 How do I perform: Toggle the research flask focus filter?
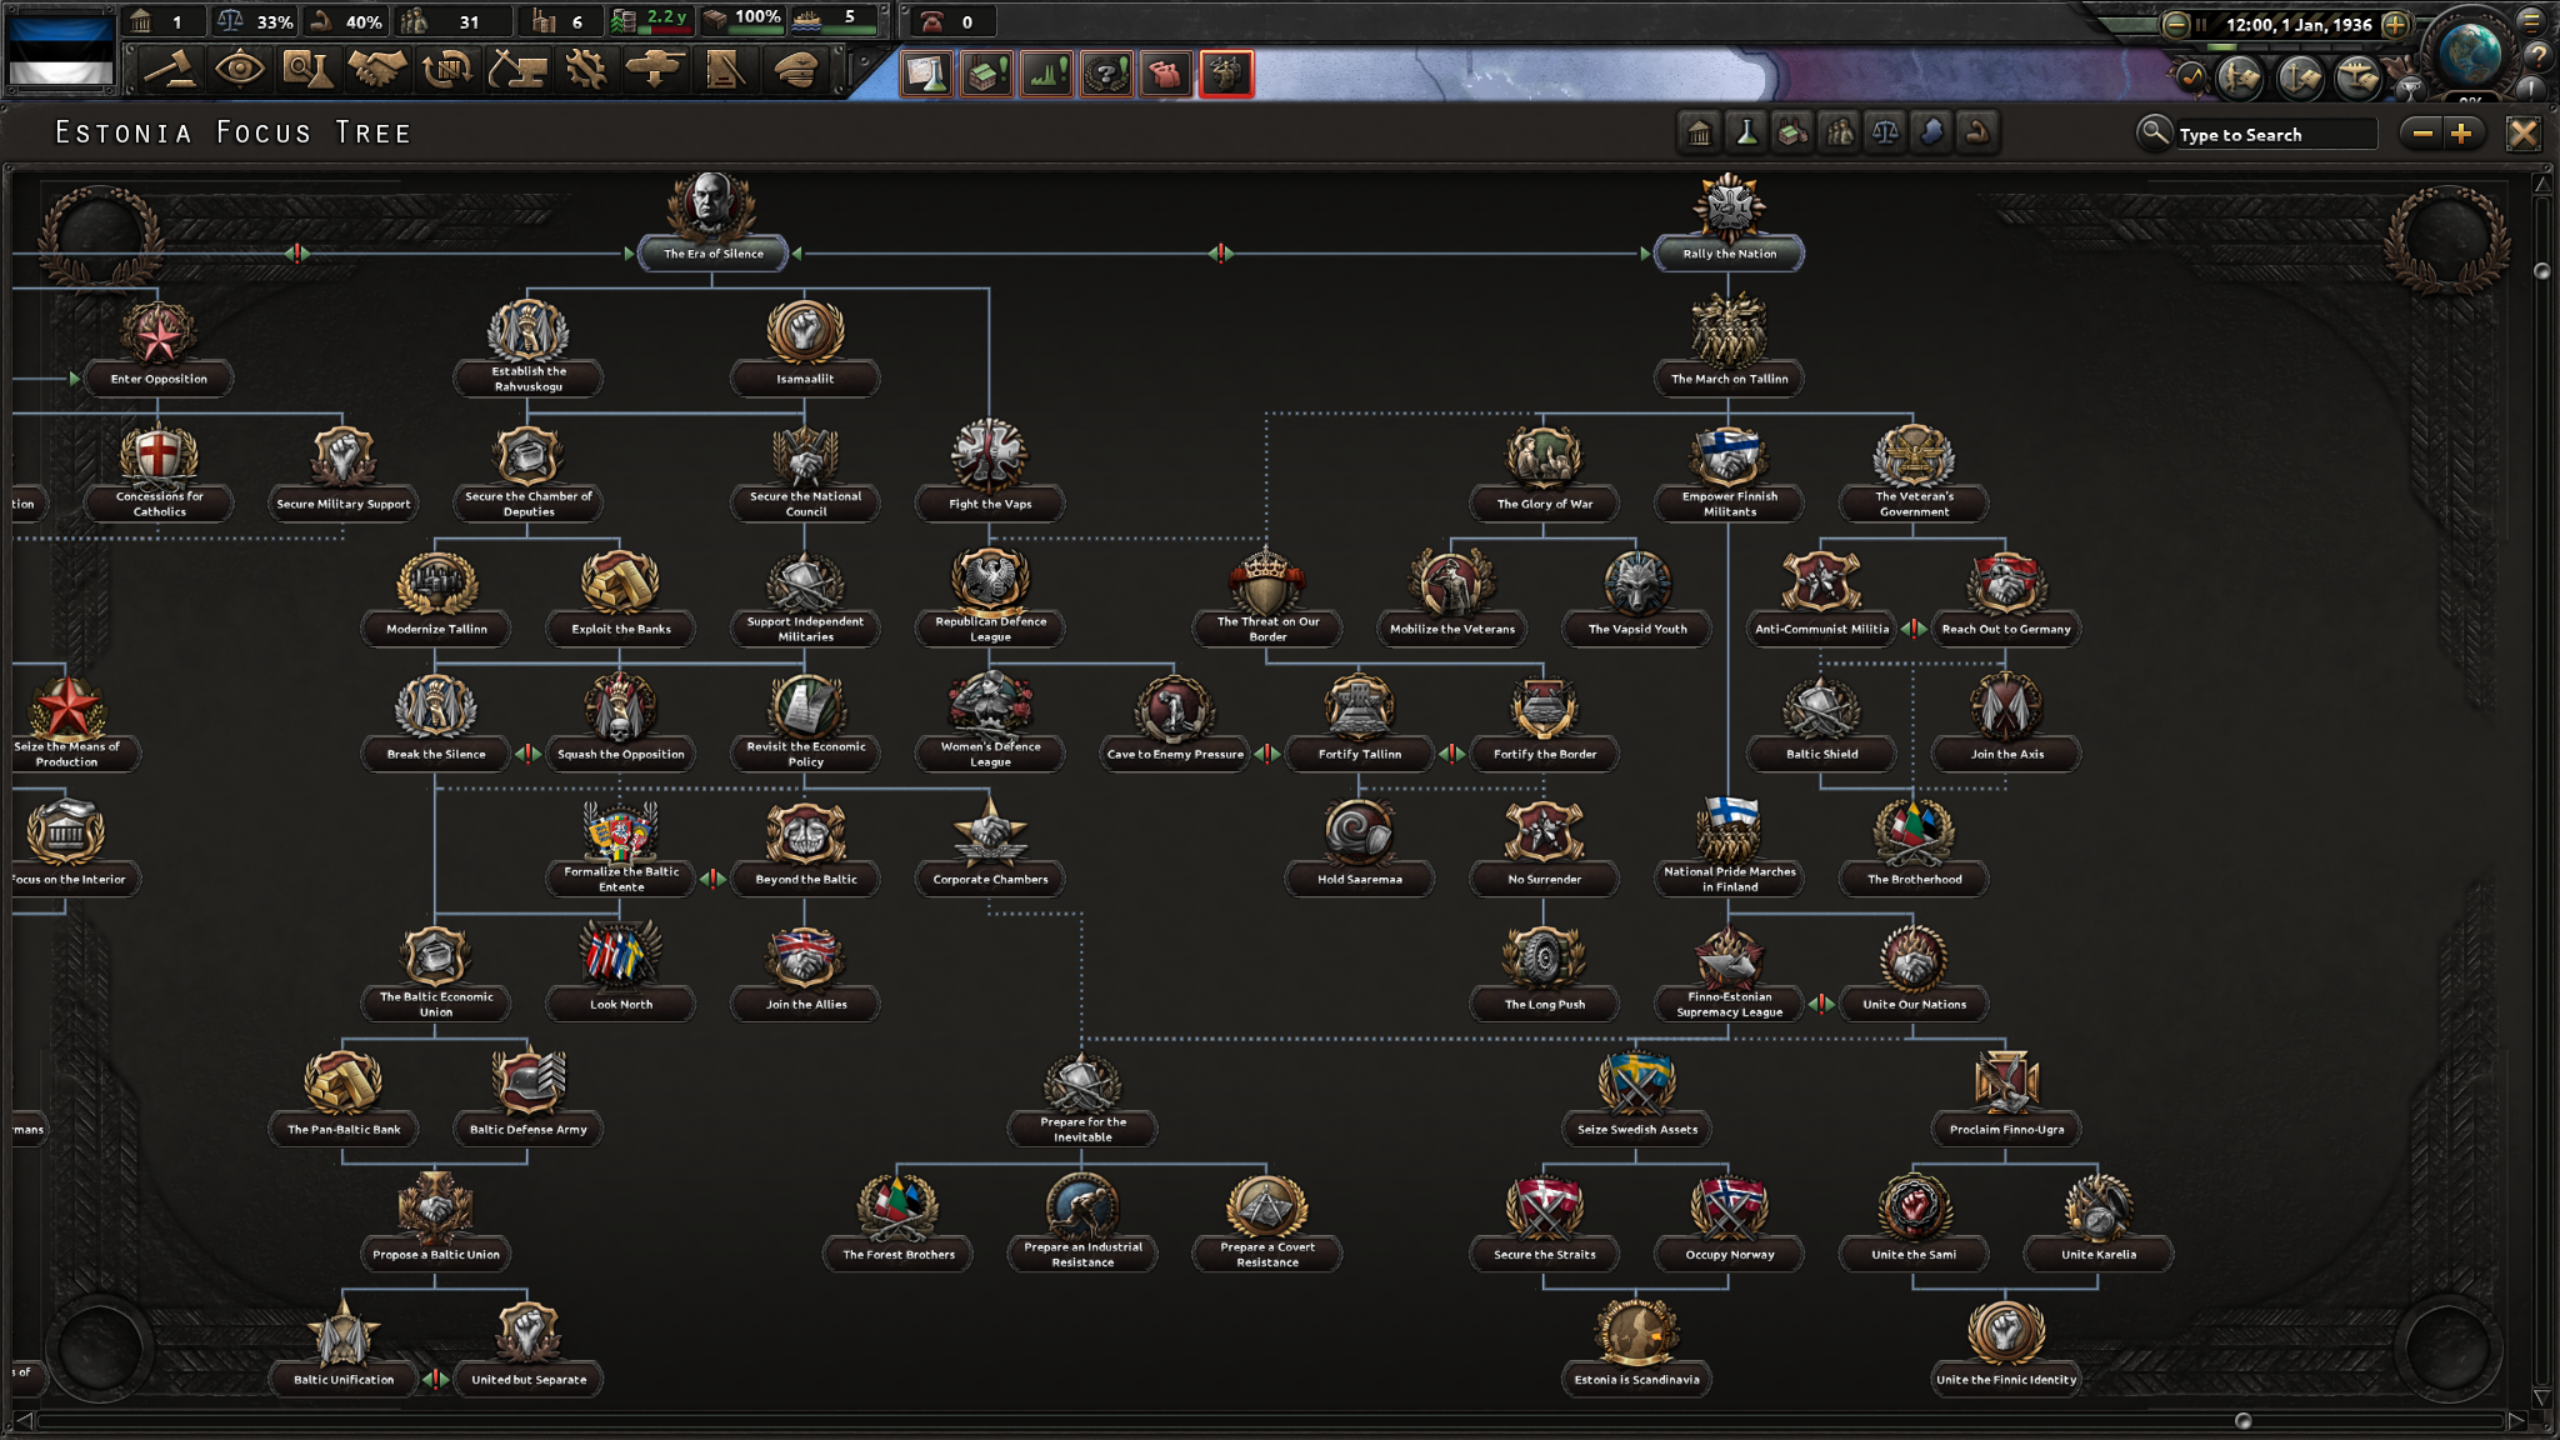[1746, 133]
